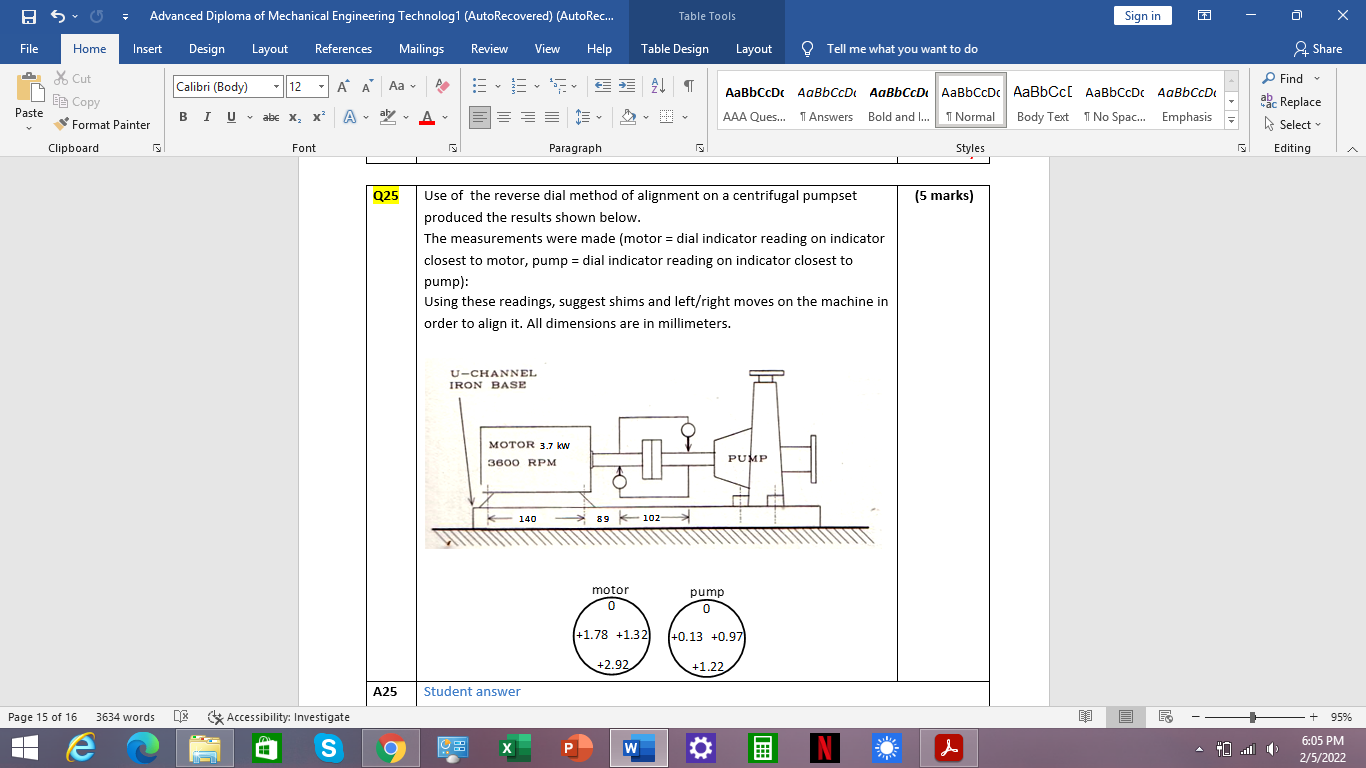
Task: Open the font size dropdown
Action: point(321,87)
